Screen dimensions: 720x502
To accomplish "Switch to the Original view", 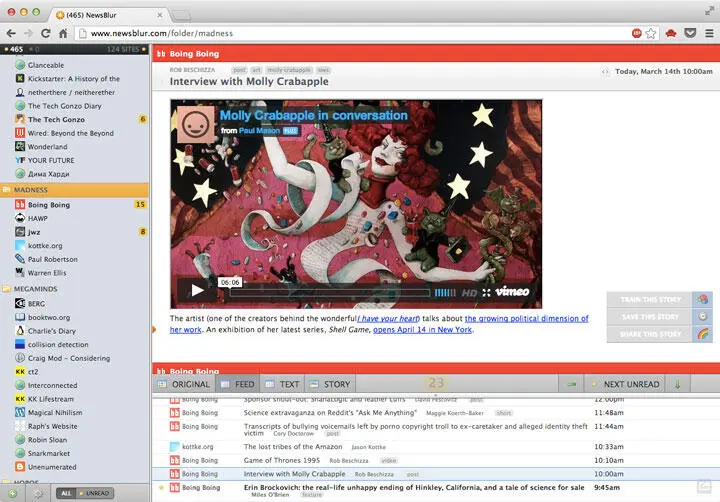I will [184, 384].
